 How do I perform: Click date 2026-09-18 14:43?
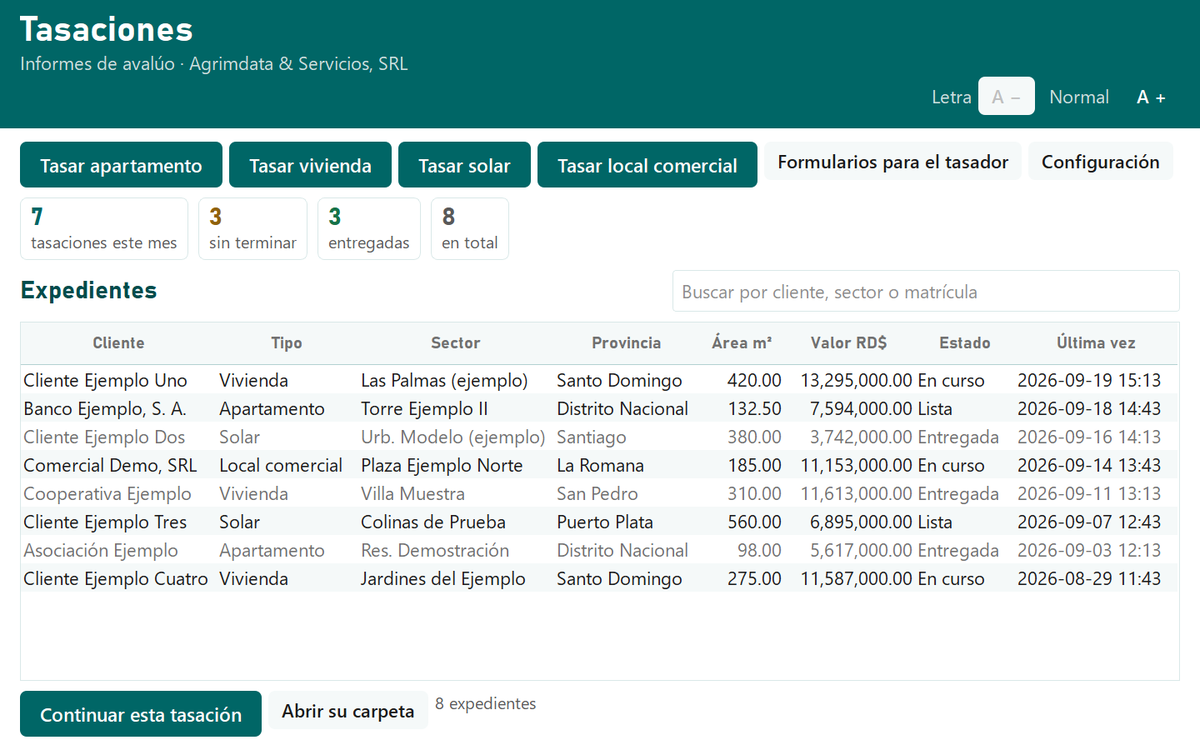click(1089, 408)
